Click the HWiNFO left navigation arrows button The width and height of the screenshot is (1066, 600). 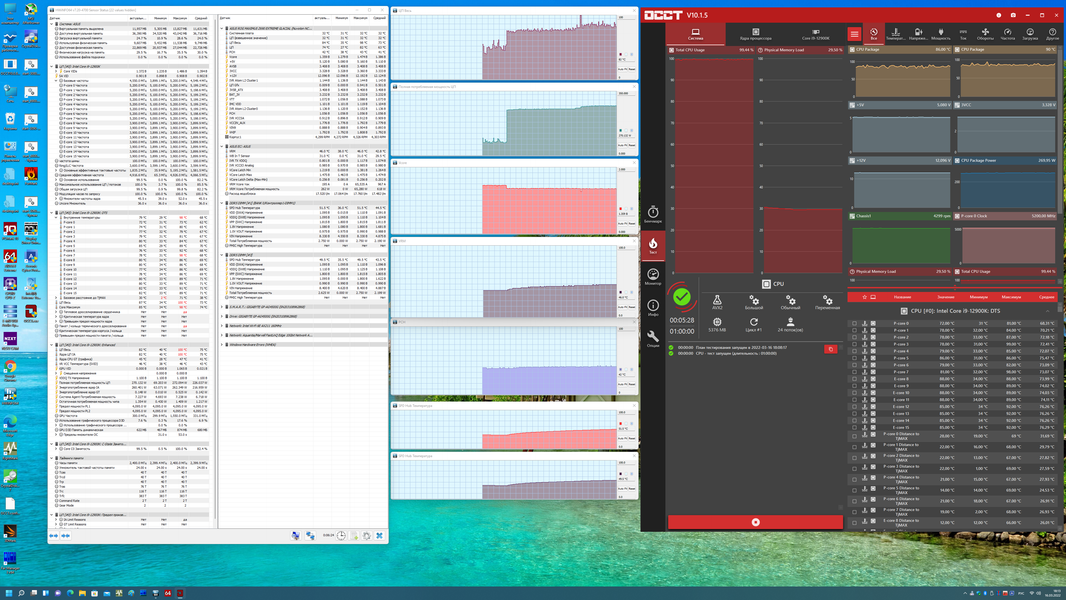[x=54, y=535]
